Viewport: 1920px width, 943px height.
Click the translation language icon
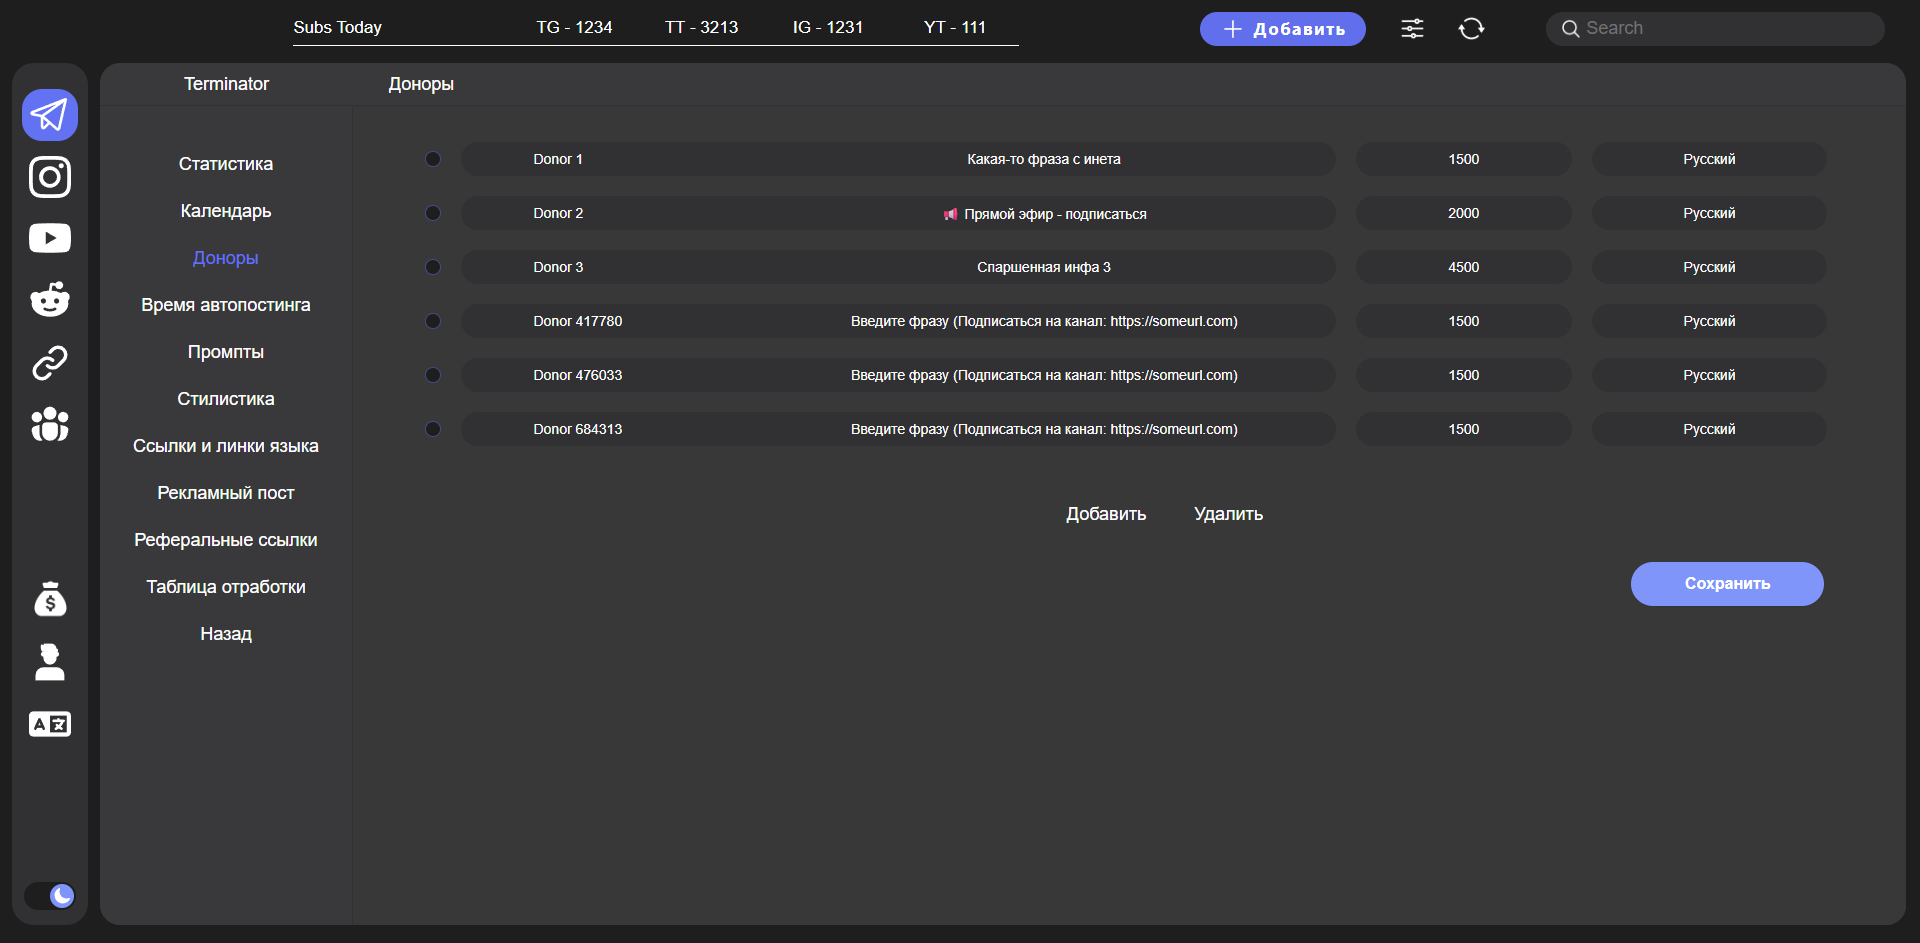(x=50, y=724)
